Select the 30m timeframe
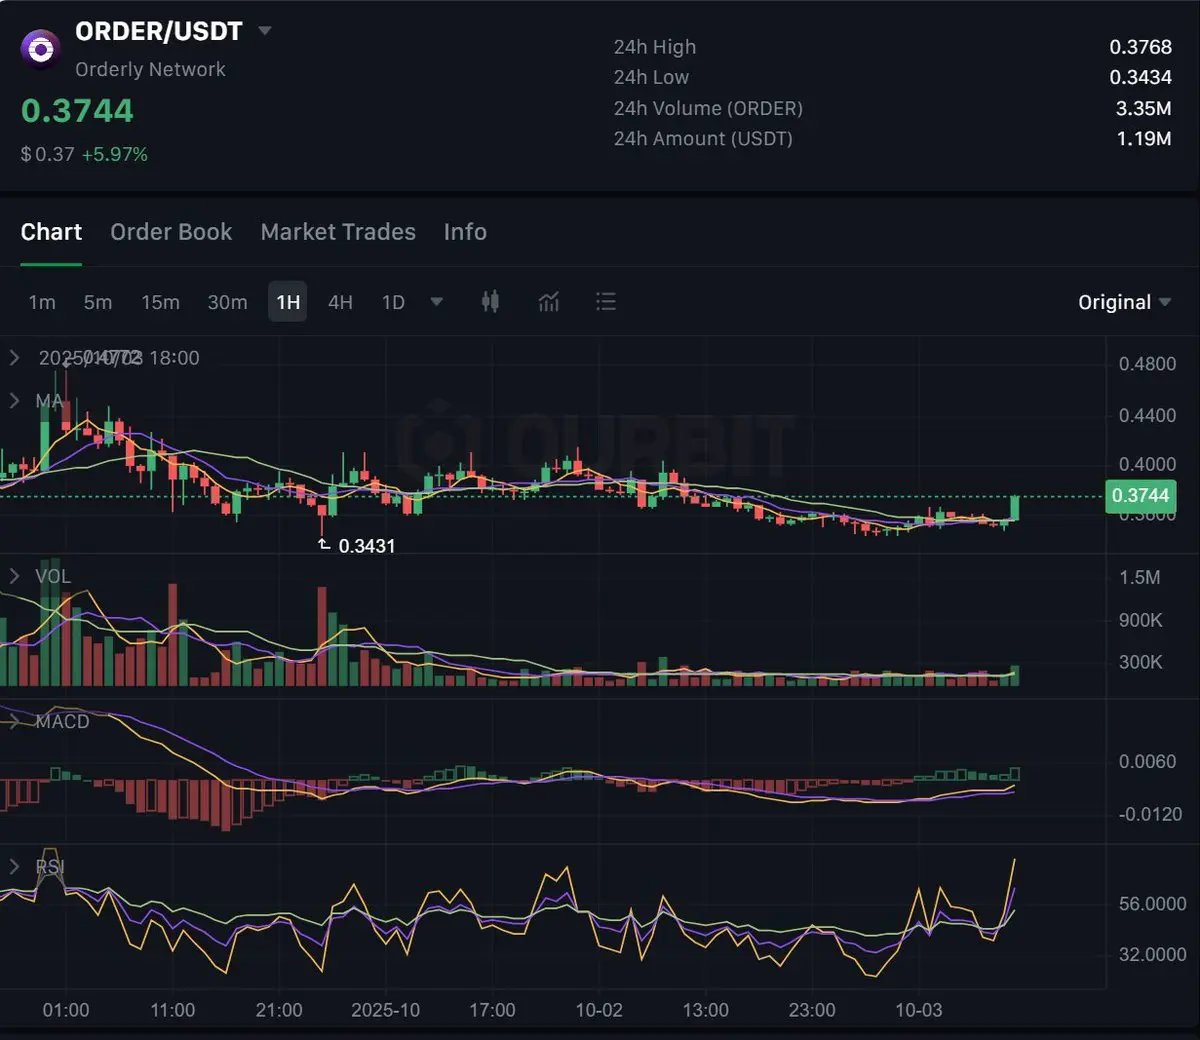Screen dimensions: 1200x1040 click(x=227, y=302)
